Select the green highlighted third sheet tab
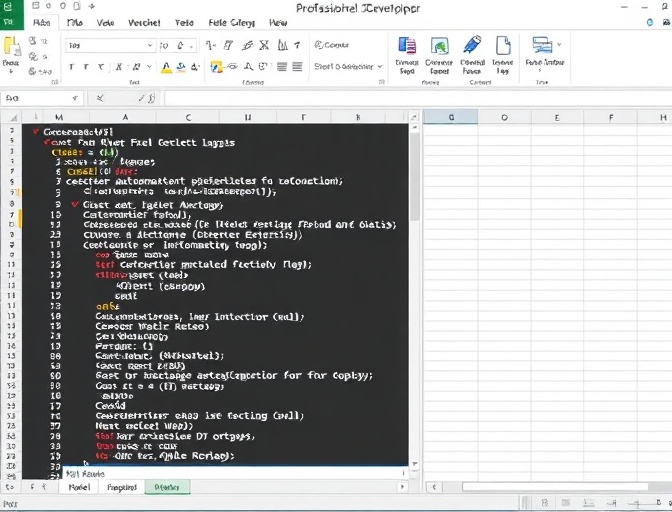This screenshot has width=672, height=512. pos(167,487)
